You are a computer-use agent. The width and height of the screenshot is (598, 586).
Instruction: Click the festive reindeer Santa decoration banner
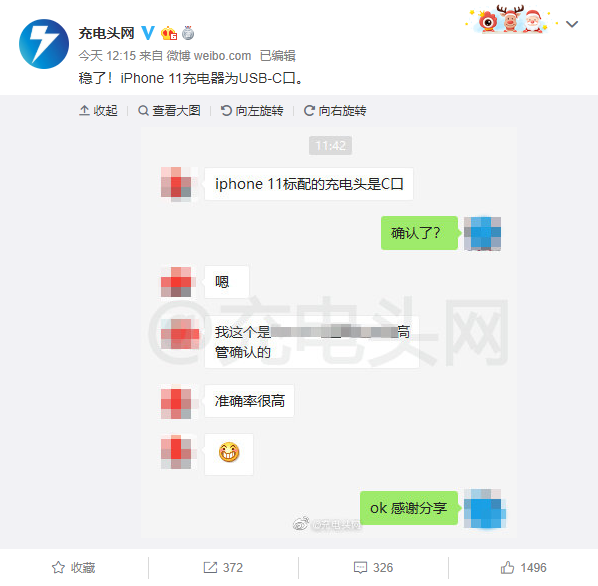click(x=510, y=19)
